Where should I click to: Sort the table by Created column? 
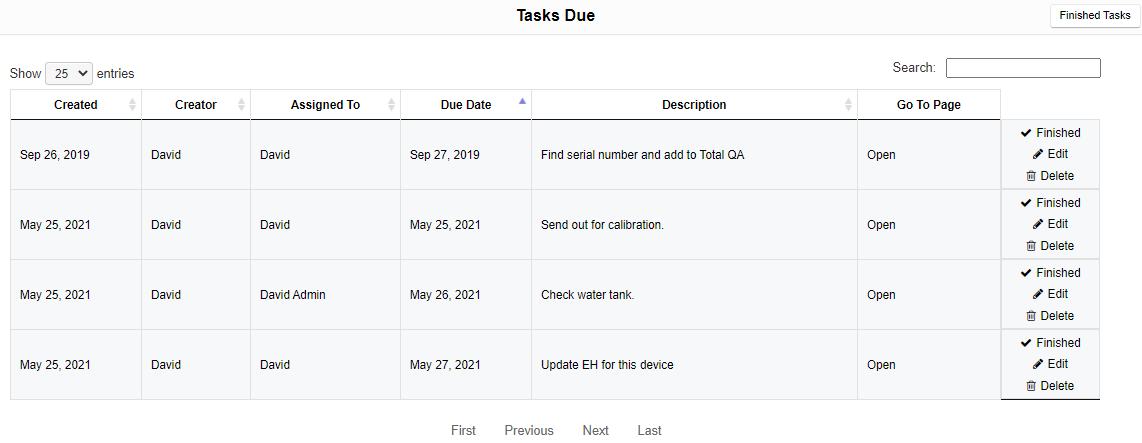76,105
